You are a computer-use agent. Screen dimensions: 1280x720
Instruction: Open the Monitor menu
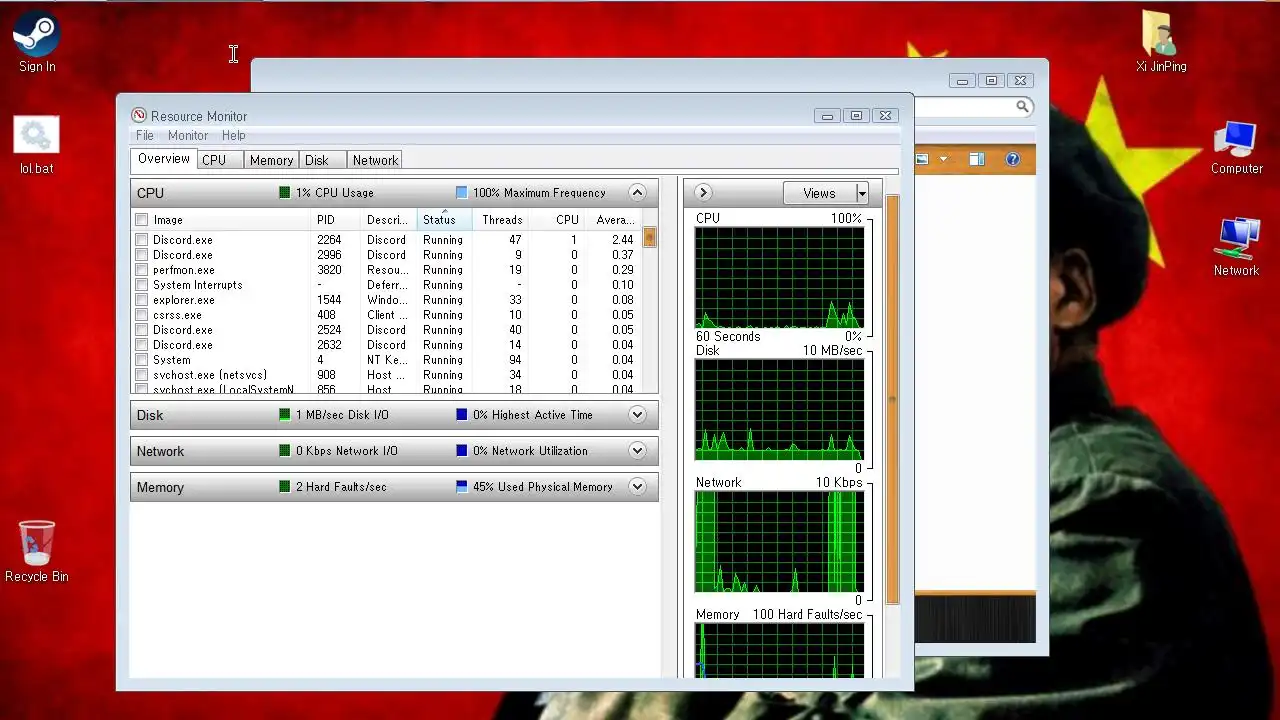pos(188,135)
